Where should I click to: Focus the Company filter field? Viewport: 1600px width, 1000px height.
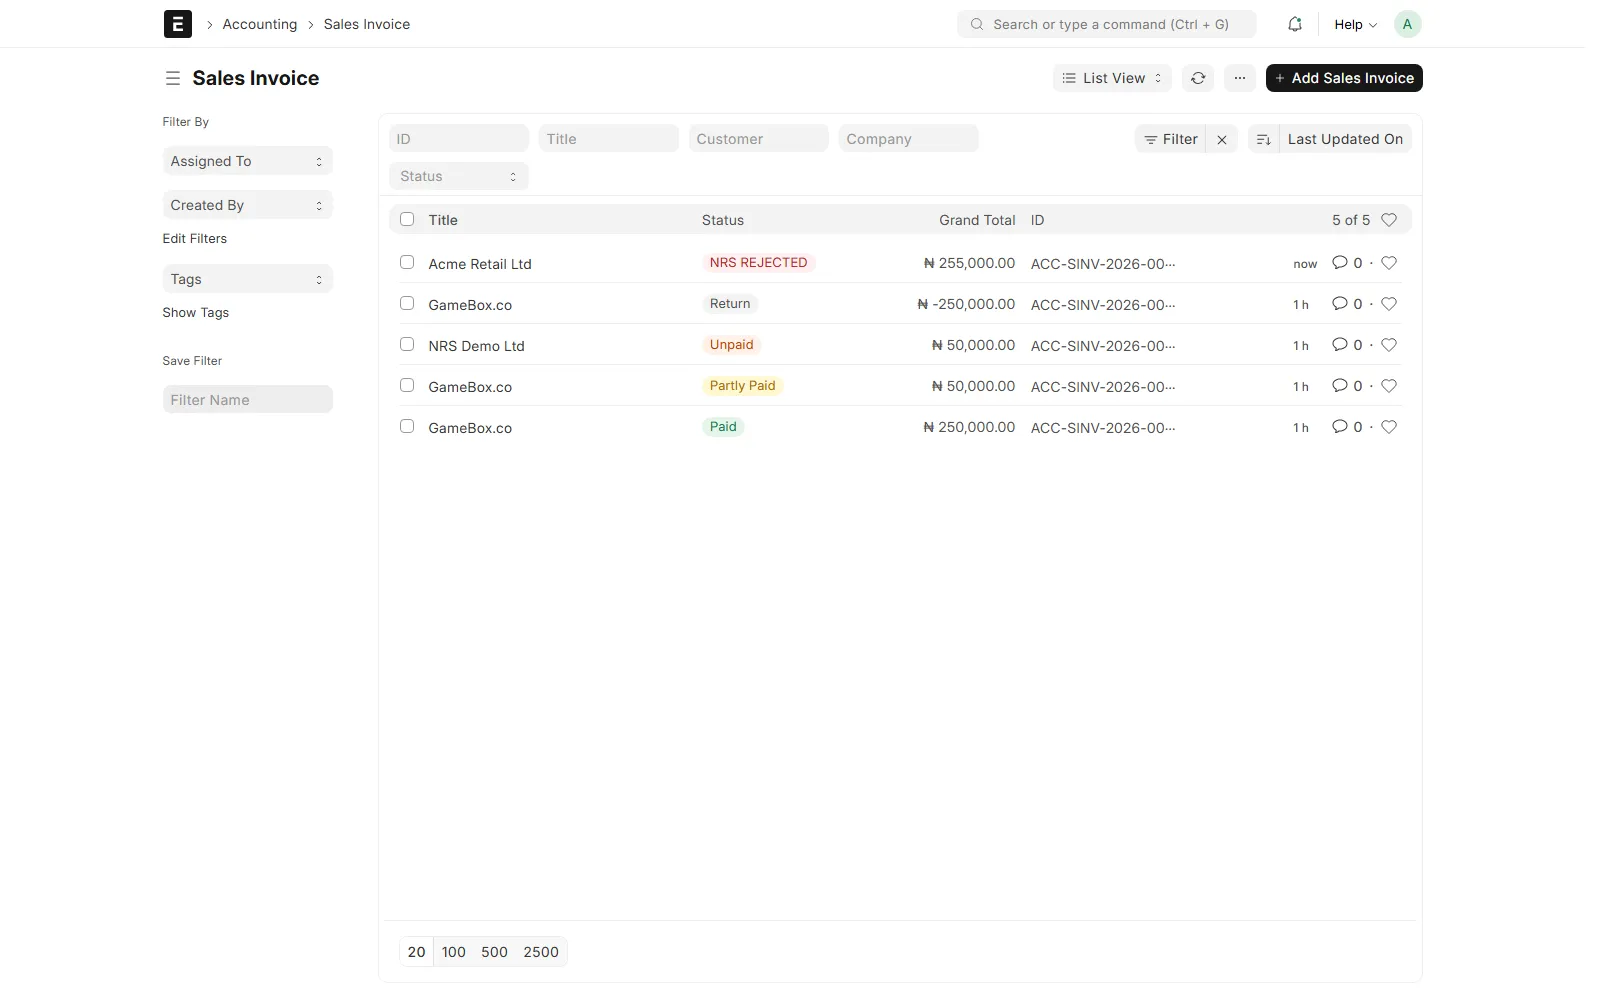[x=909, y=139]
